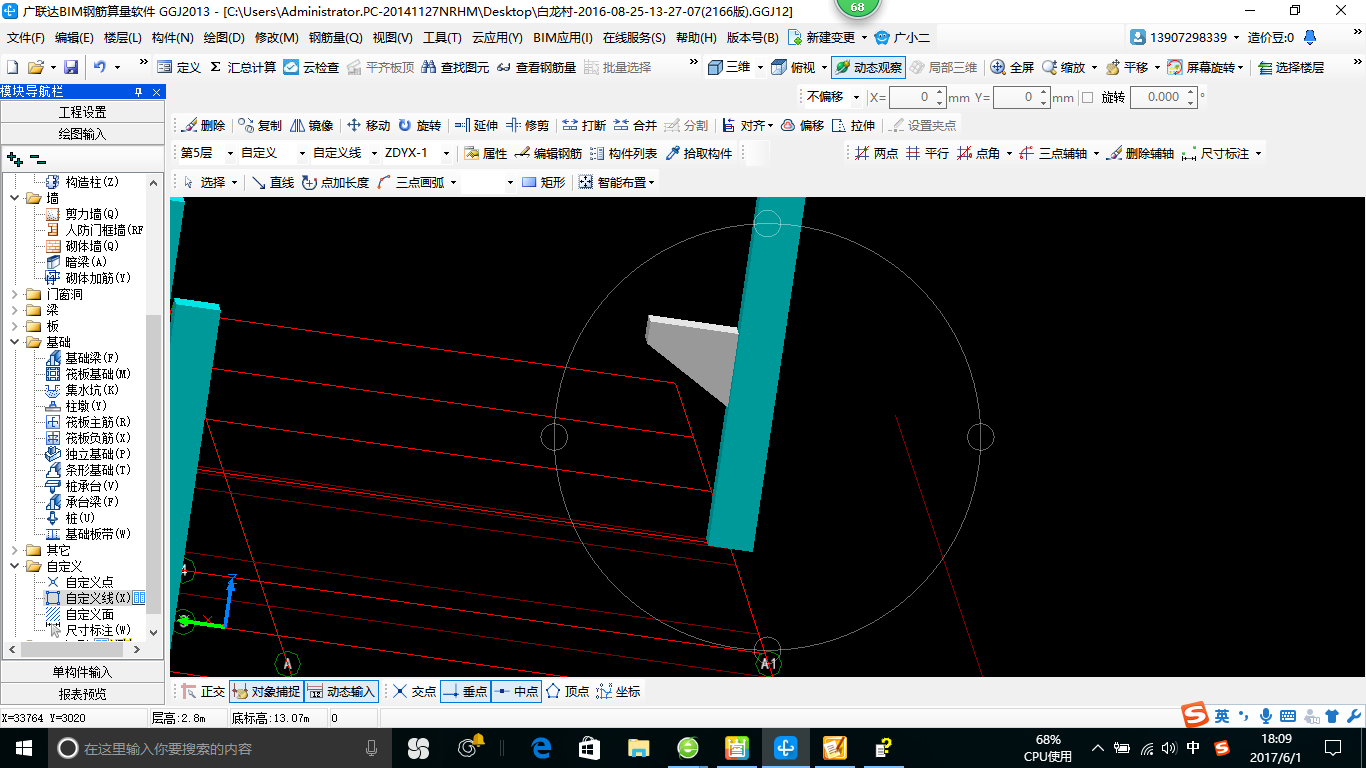The width and height of the screenshot is (1366, 768).
Task: Click the X offset input field
Action: pyautogui.click(x=917, y=97)
